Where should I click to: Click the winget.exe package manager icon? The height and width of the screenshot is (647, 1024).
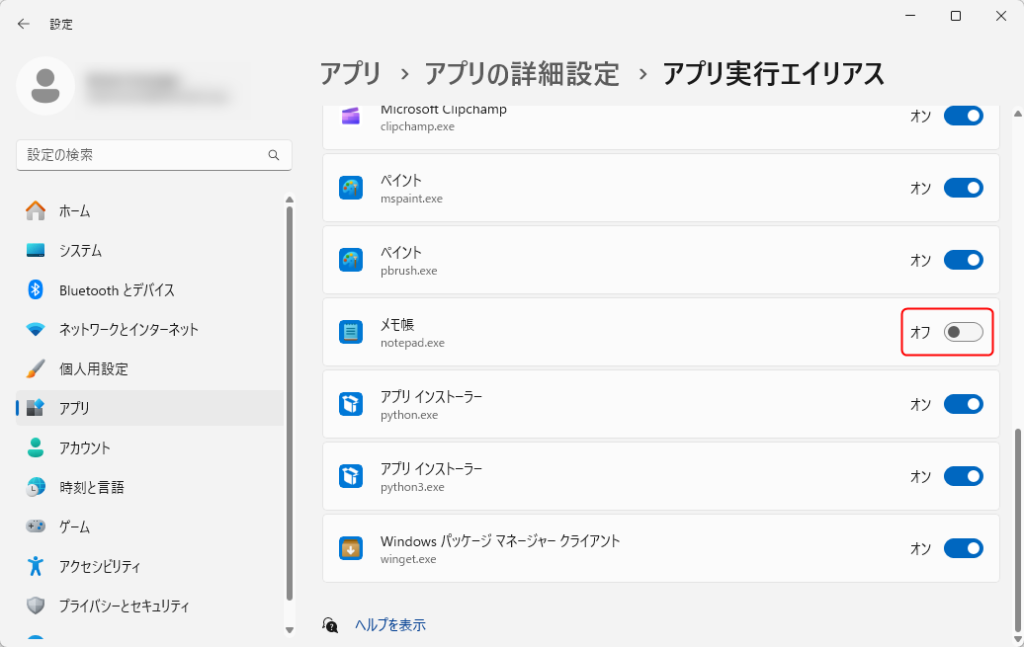tap(350, 548)
